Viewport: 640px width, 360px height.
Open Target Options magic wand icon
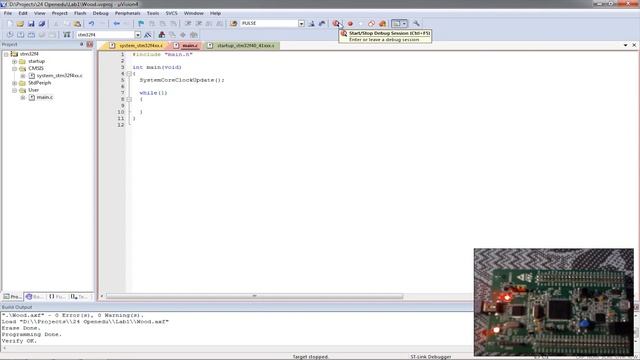[x=148, y=35]
